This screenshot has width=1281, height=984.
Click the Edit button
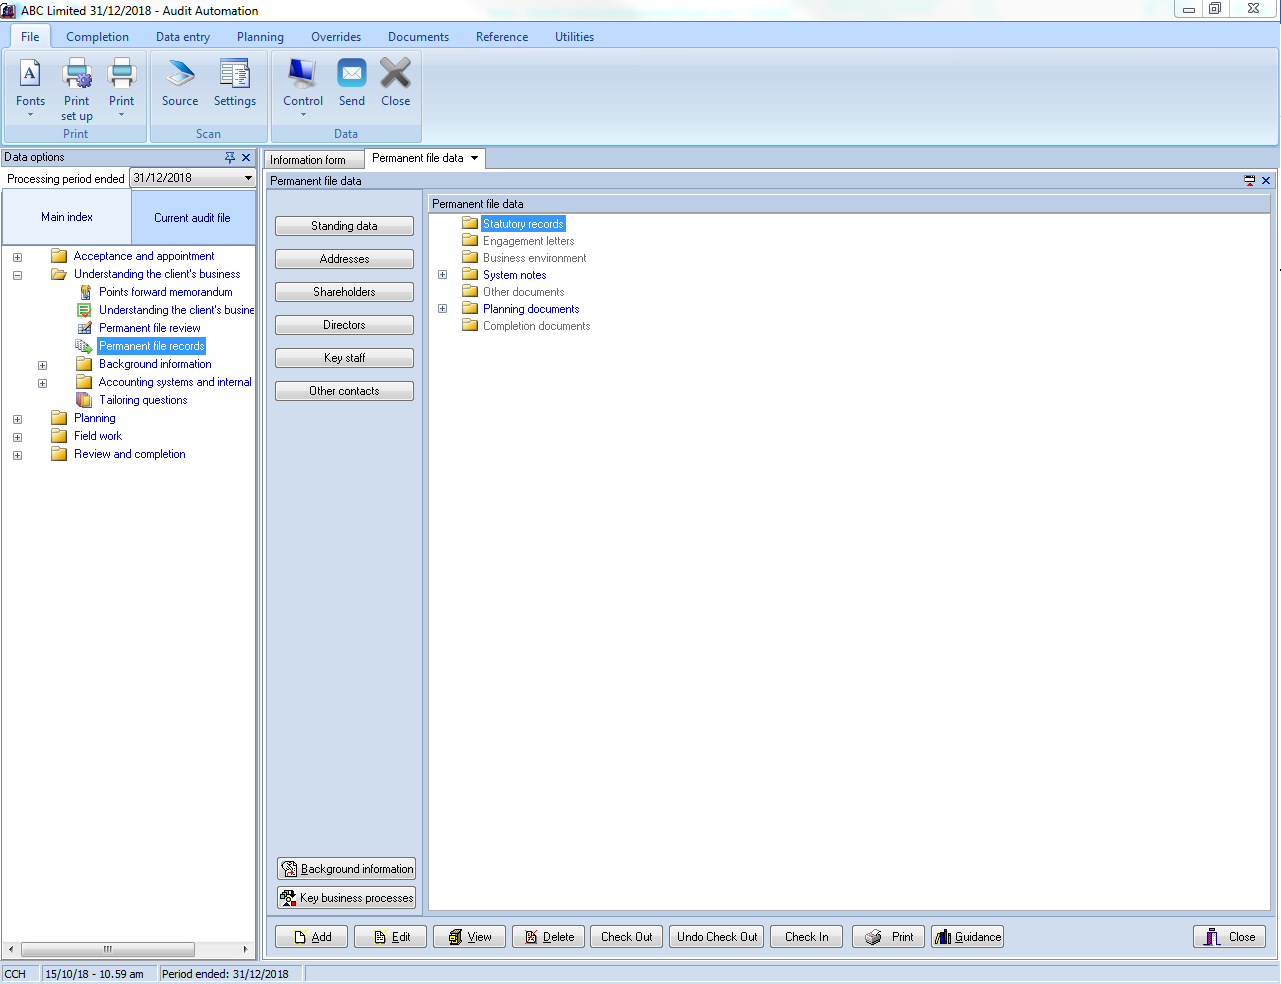(390, 937)
